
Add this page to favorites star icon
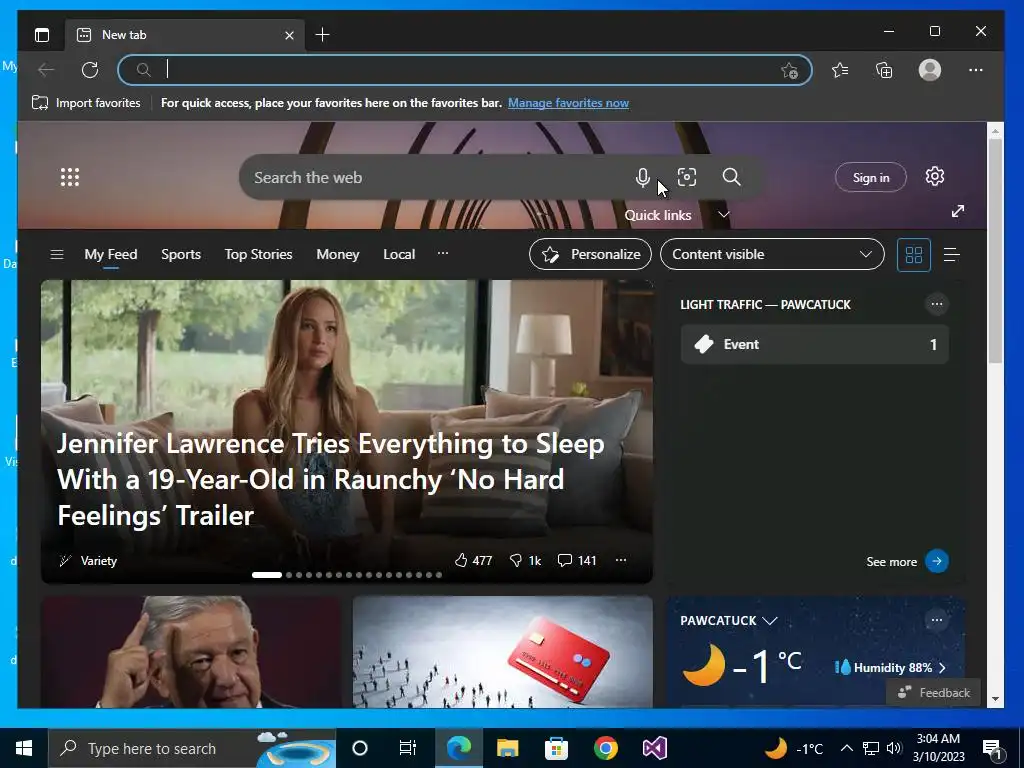[790, 71]
